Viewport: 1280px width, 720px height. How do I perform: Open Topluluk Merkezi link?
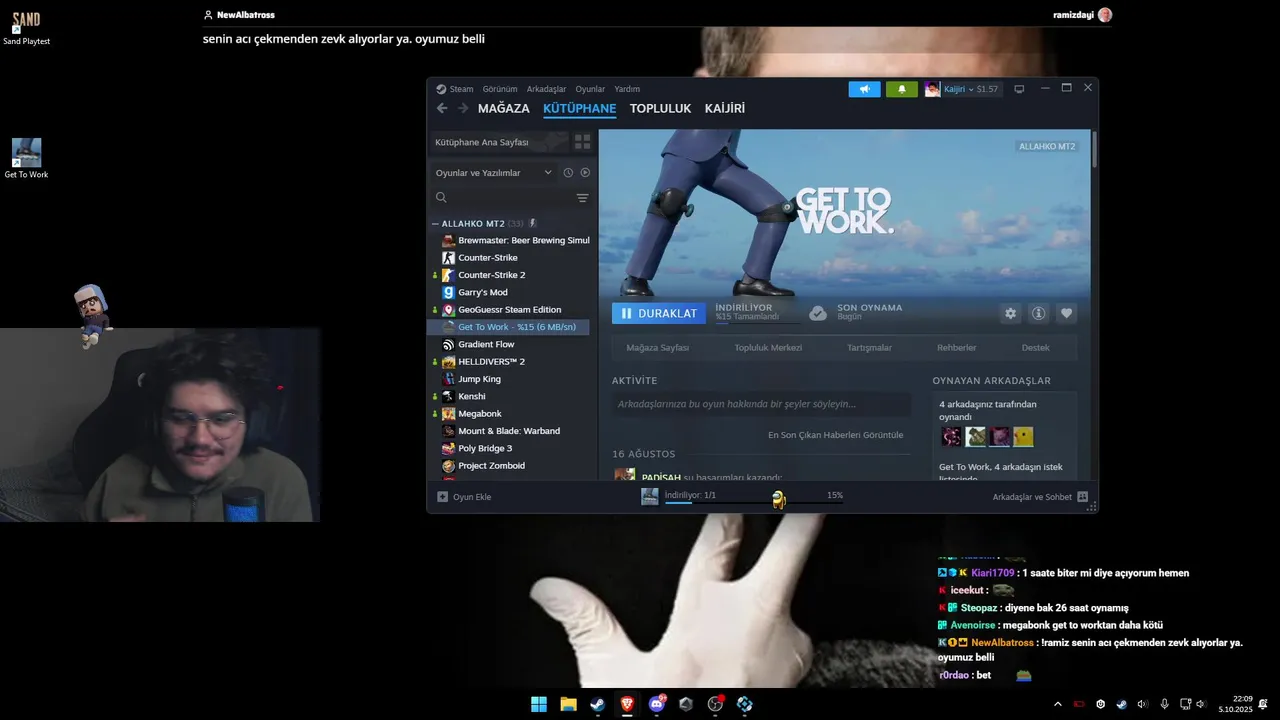pos(768,348)
